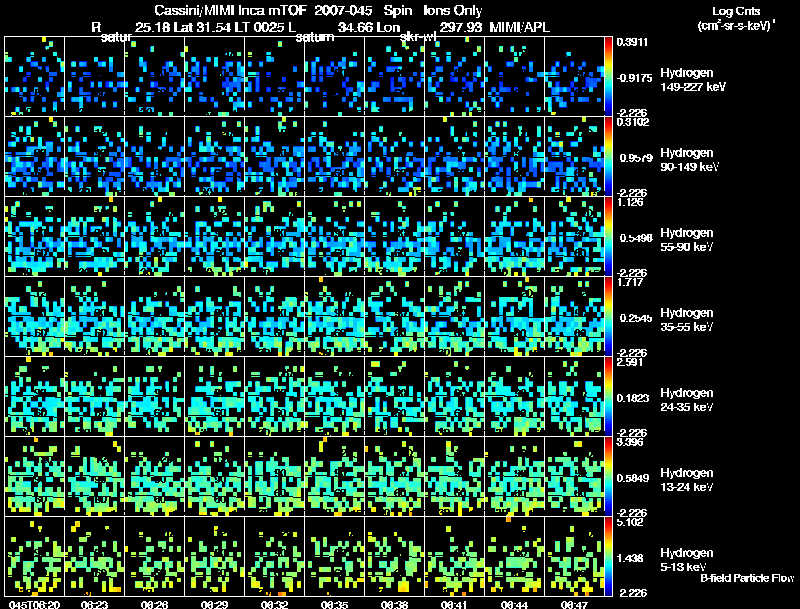
Task: Click the 'Hydrogen 149-227 keV' row label
Action: (x=692, y=80)
